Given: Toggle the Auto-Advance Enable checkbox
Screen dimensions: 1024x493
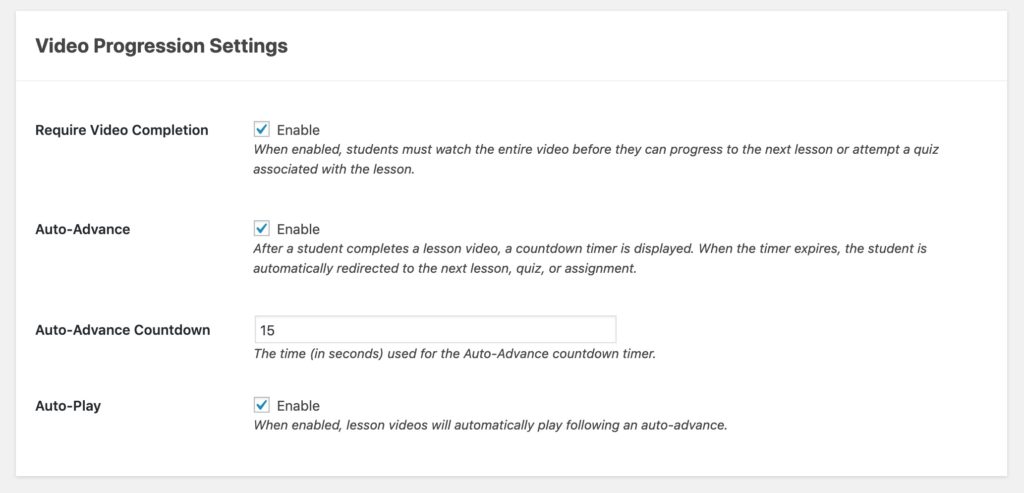Looking at the screenshot, I should (261, 229).
